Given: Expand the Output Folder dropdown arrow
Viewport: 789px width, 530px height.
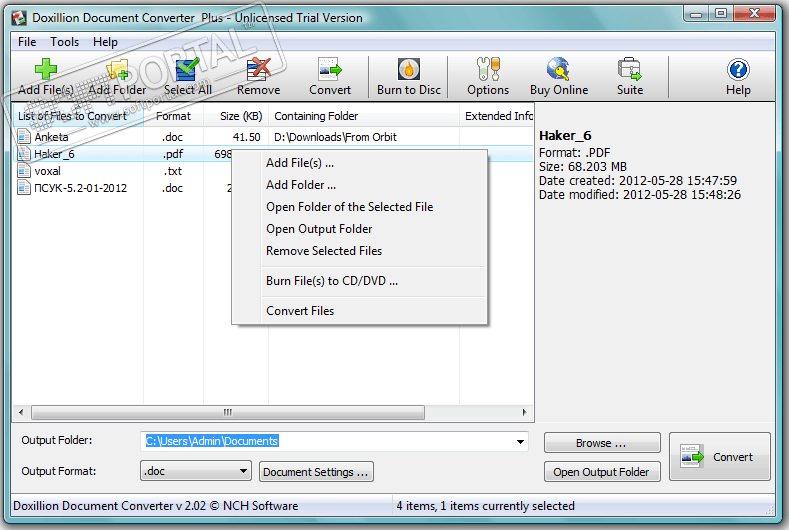Looking at the screenshot, I should pyautogui.click(x=520, y=442).
